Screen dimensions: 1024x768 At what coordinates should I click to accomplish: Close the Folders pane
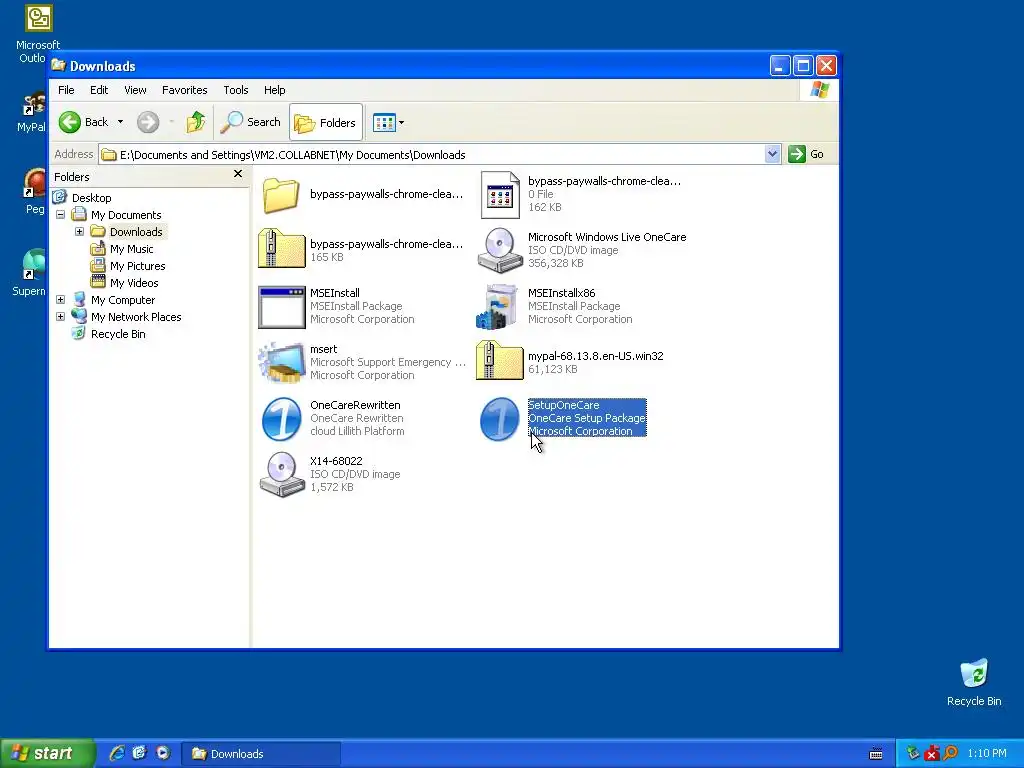tap(238, 174)
